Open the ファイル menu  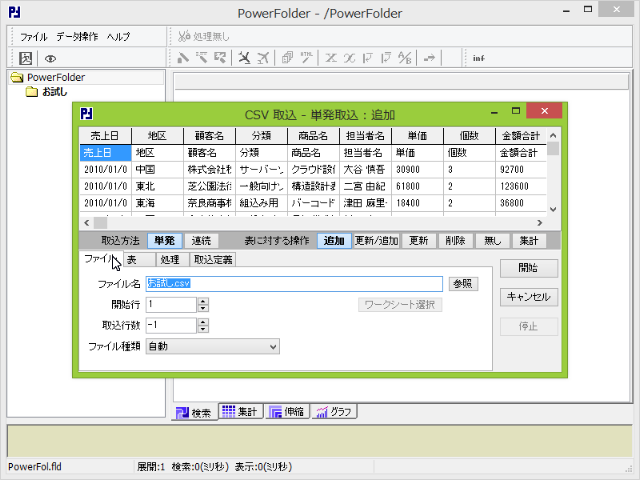[34, 37]
